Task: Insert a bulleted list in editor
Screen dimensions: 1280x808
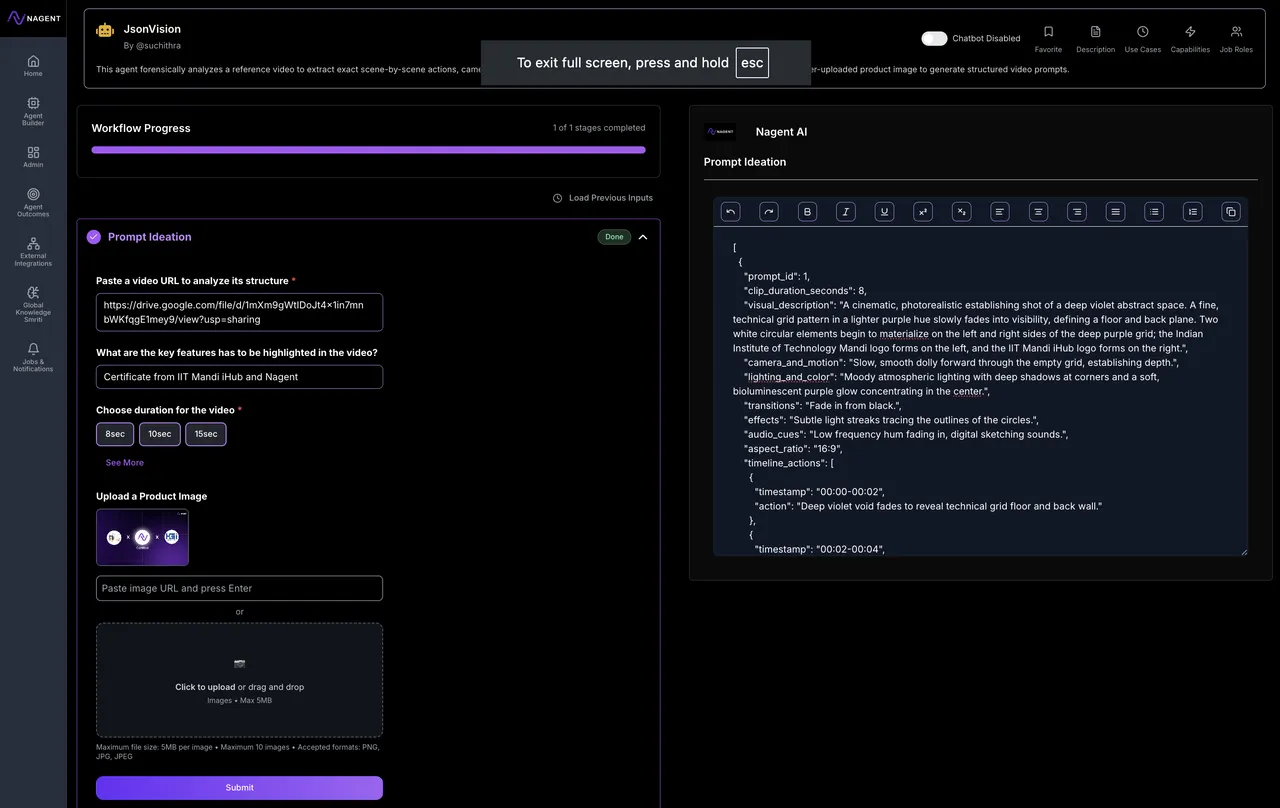Action: (1154, 211)
